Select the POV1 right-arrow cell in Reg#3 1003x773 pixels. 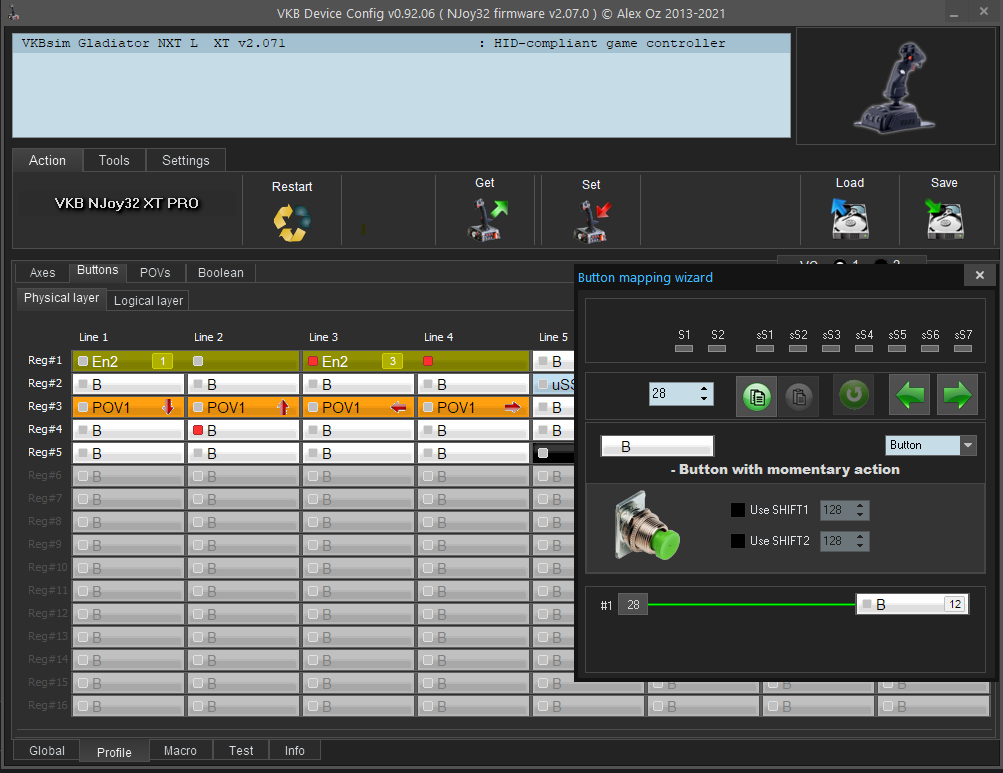click(x=473, y=407)
